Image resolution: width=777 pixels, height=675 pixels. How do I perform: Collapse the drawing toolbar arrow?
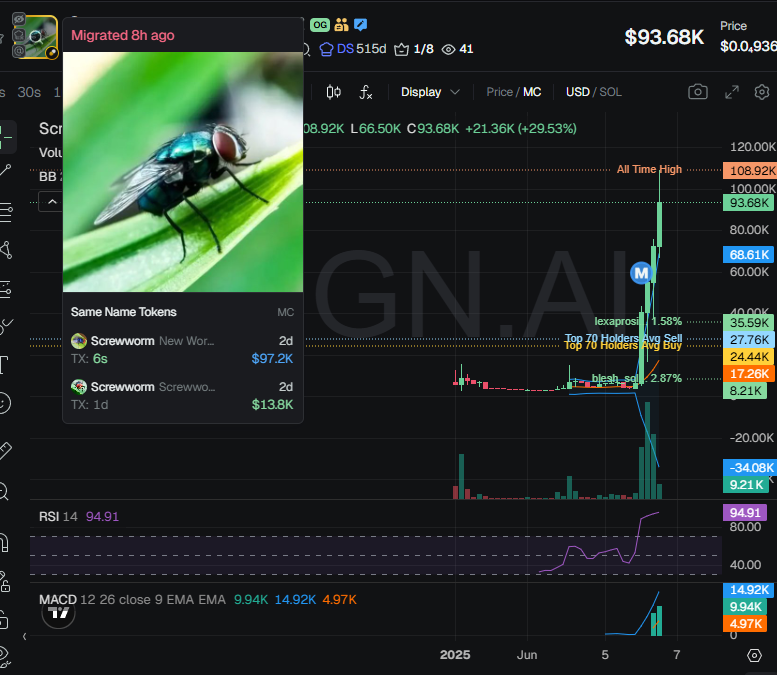click(24, 636)
